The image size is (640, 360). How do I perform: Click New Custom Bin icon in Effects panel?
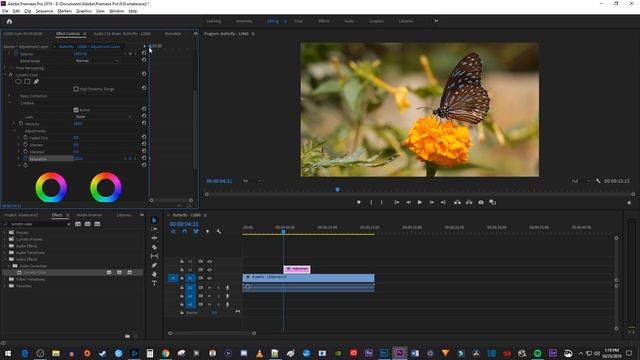pos(127,336)
